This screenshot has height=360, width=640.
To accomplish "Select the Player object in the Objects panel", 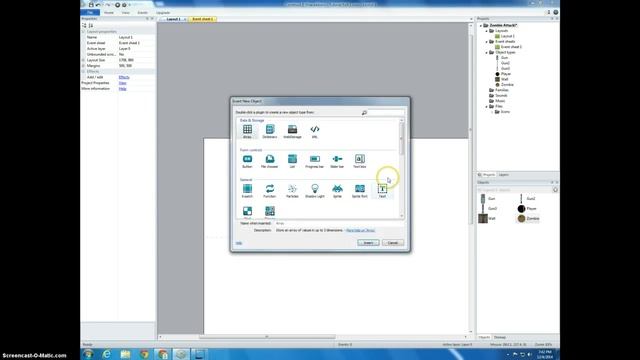I will click(527, 209).
